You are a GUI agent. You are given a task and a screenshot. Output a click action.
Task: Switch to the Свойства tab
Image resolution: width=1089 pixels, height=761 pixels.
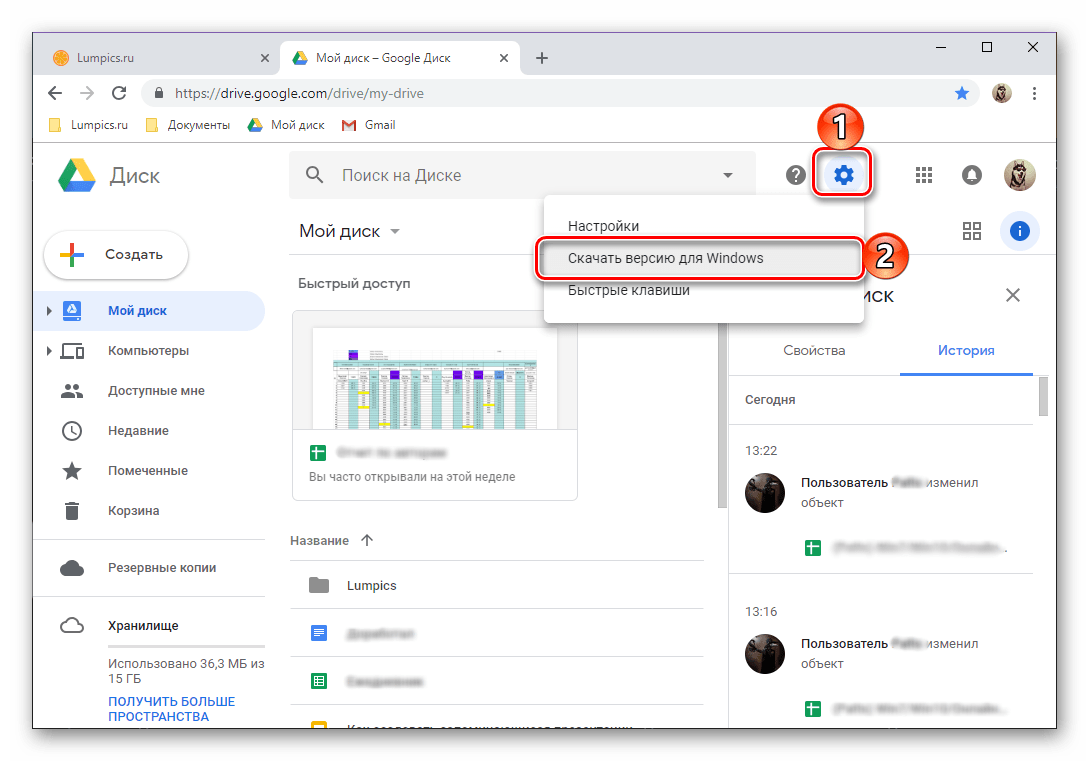click(x=814, y=351)
